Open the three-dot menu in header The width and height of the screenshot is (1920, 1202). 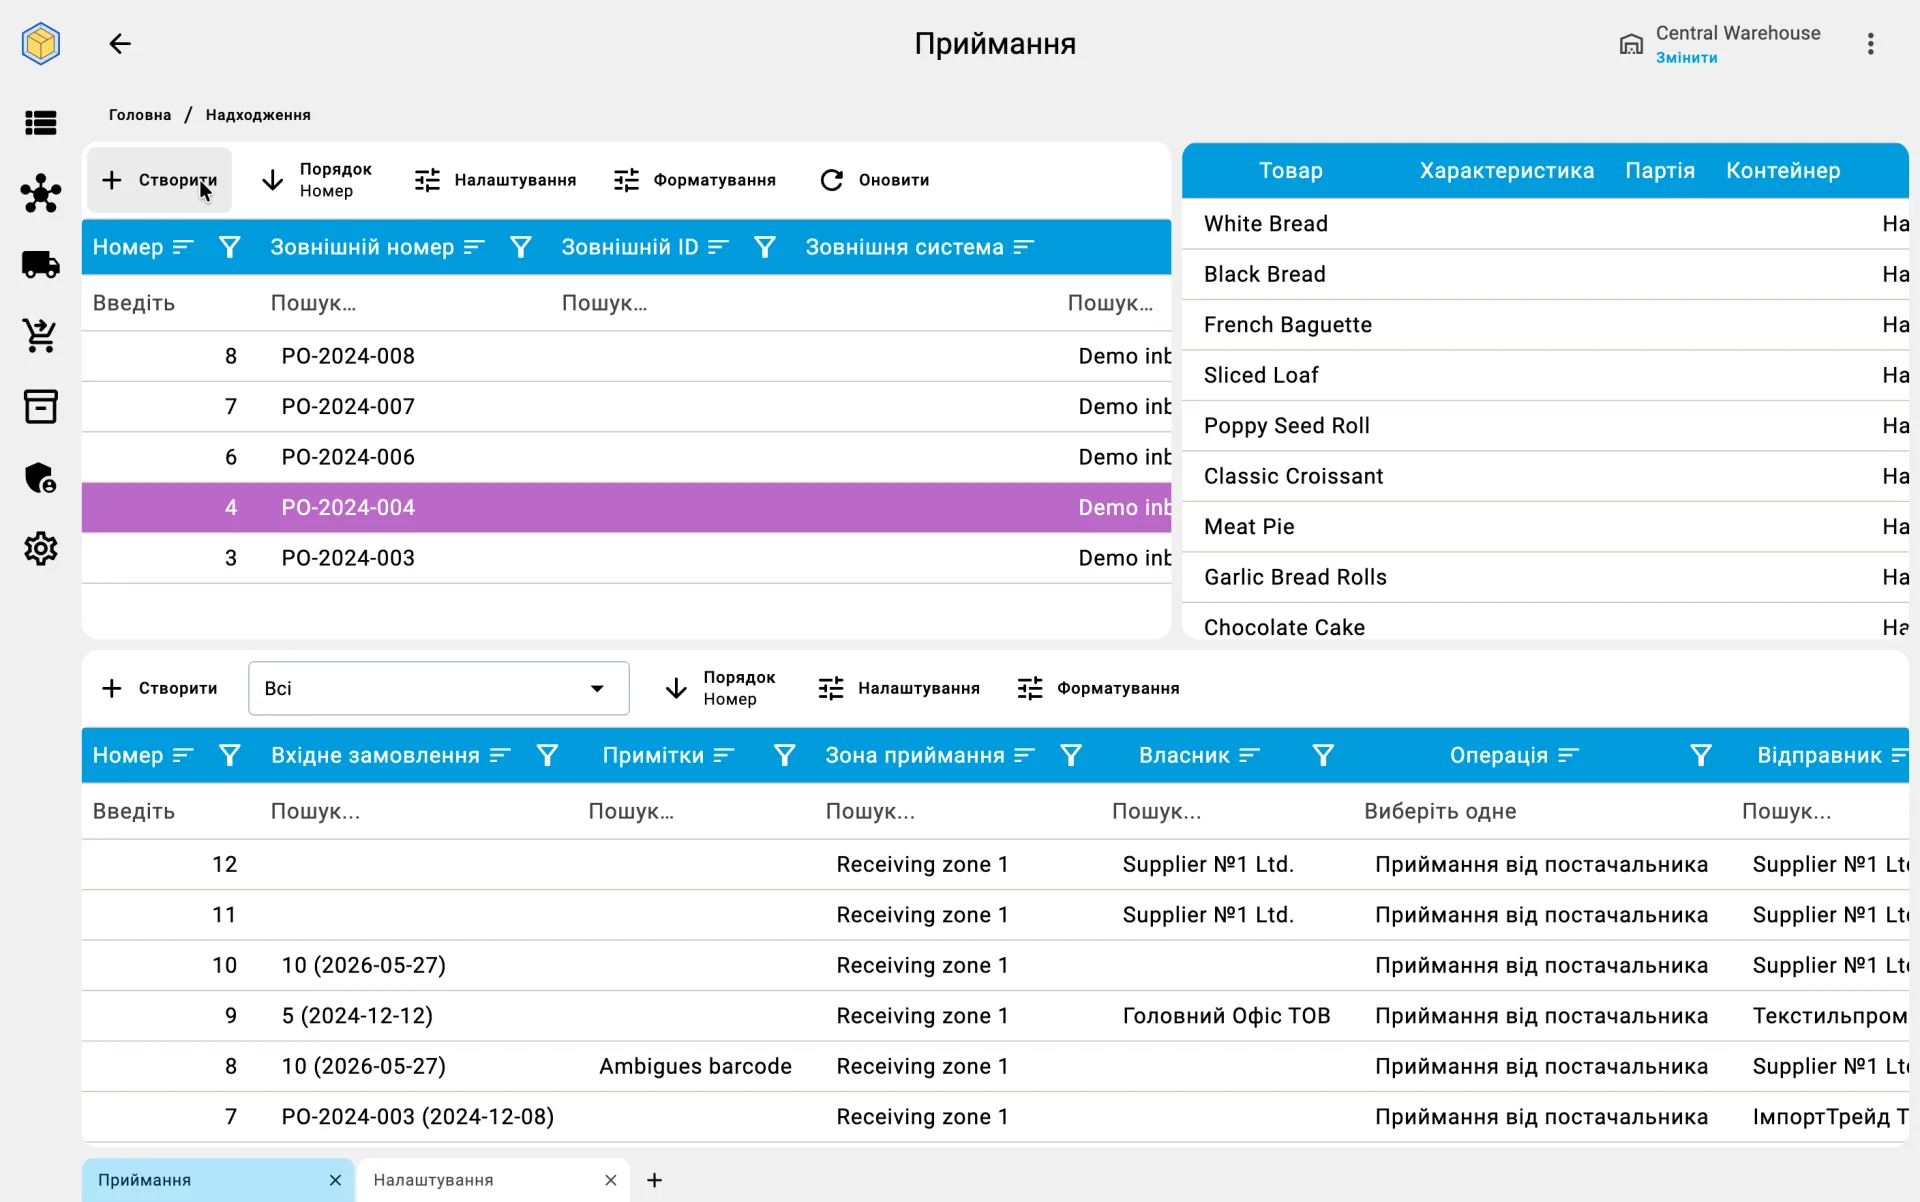coord(1870,44)
